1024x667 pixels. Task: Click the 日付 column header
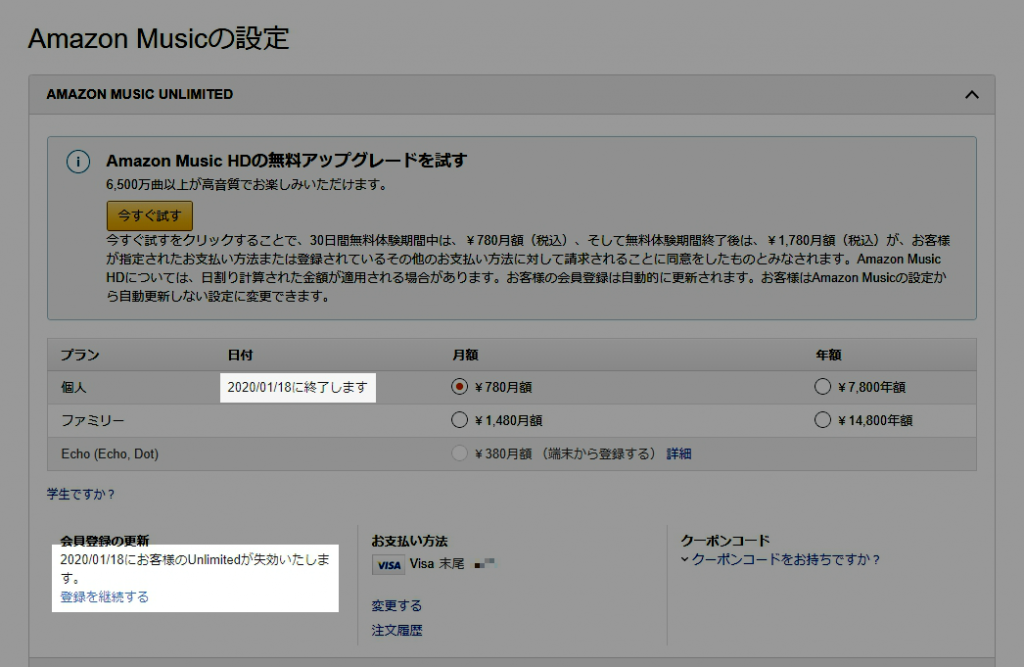pos(240,355)
